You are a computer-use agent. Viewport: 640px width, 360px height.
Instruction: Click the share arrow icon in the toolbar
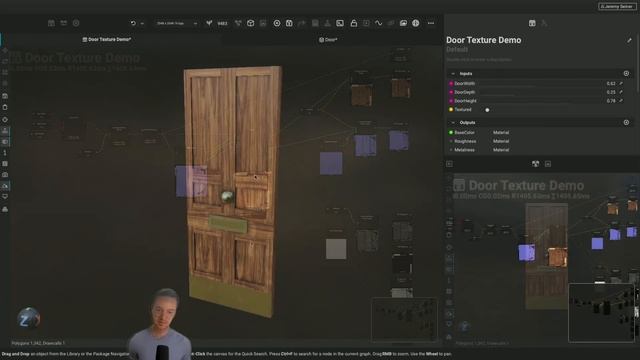pyautogui.click(x=302, y=23)
